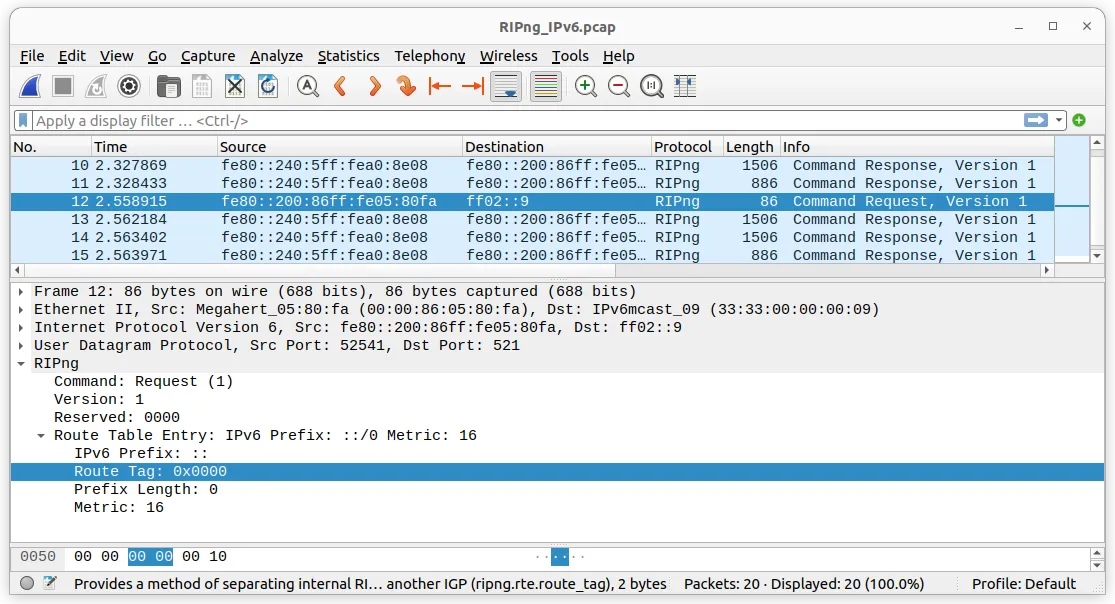Click the stop capture square icon

[63, 86]
